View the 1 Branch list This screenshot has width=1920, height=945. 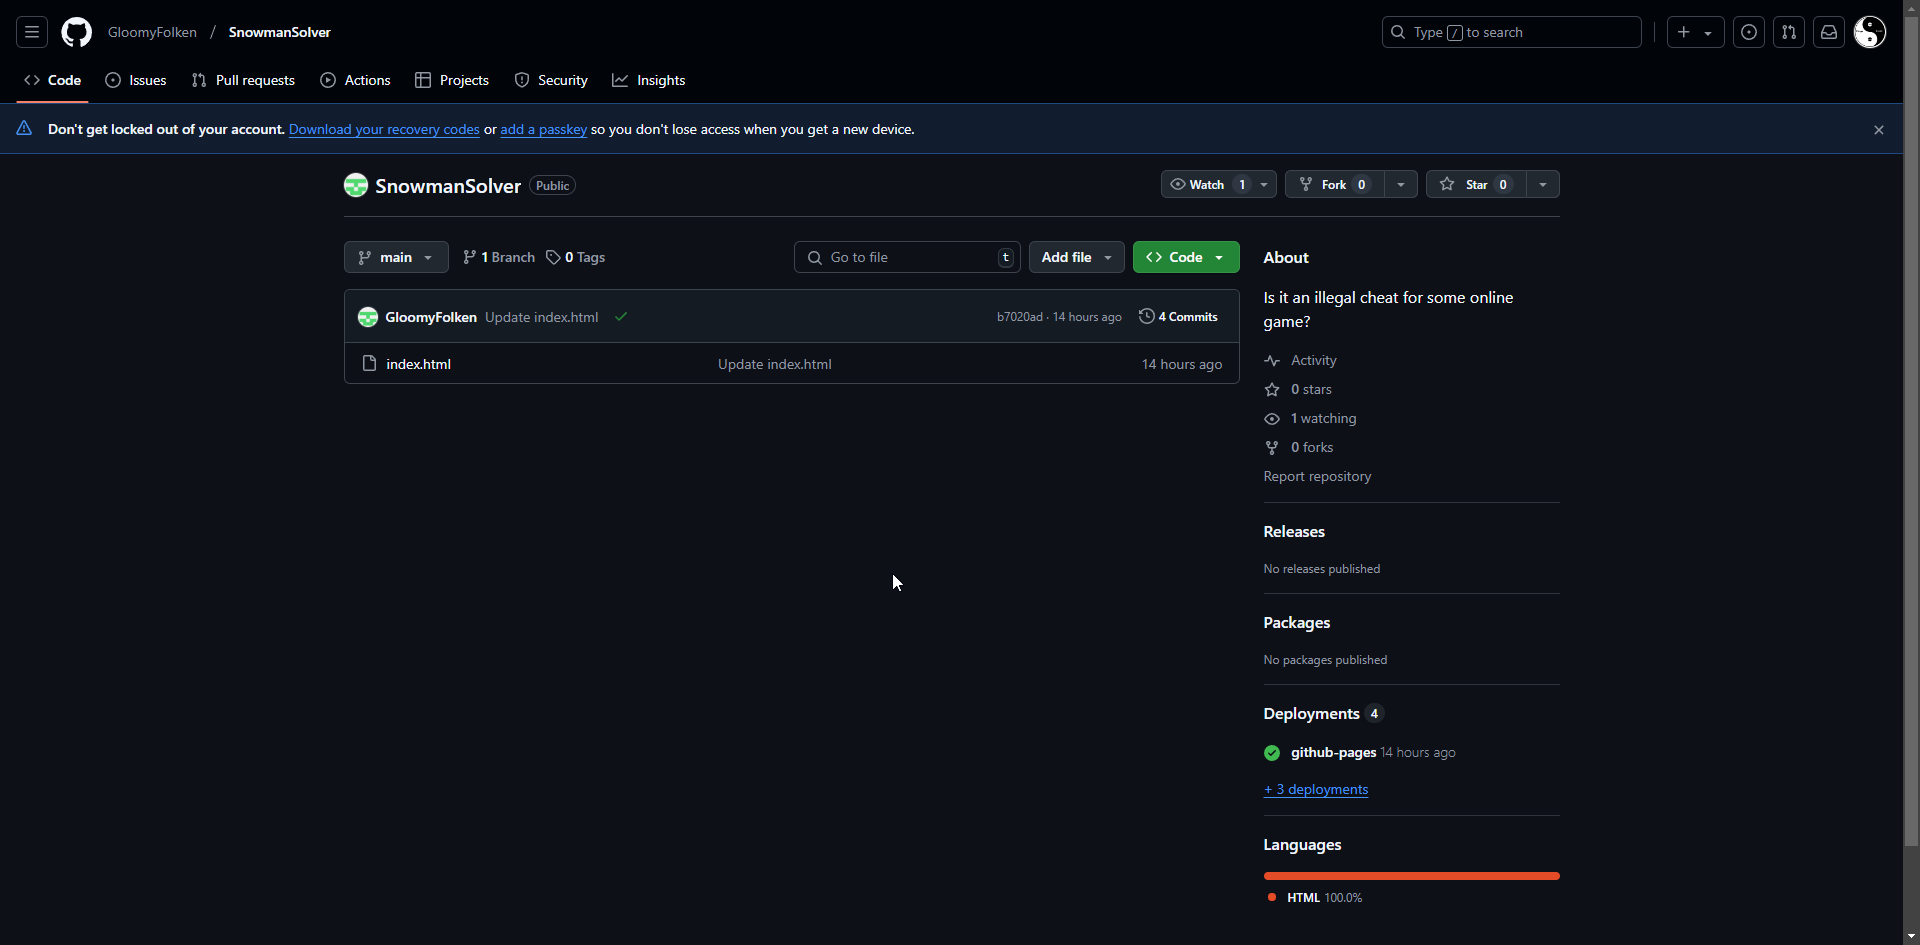tap(499, 257)
